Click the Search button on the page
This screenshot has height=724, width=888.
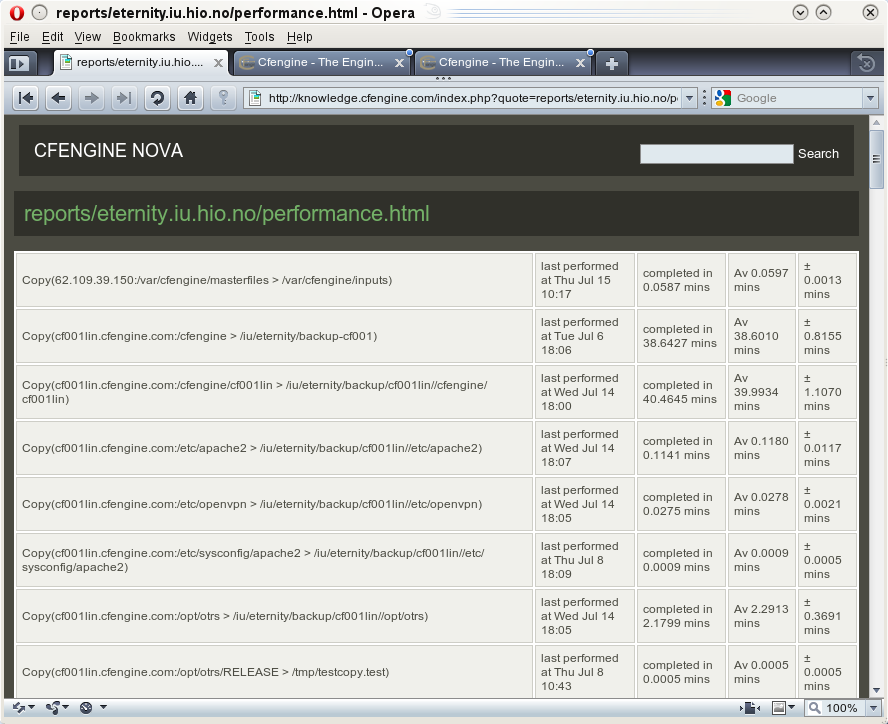point(818,154)
